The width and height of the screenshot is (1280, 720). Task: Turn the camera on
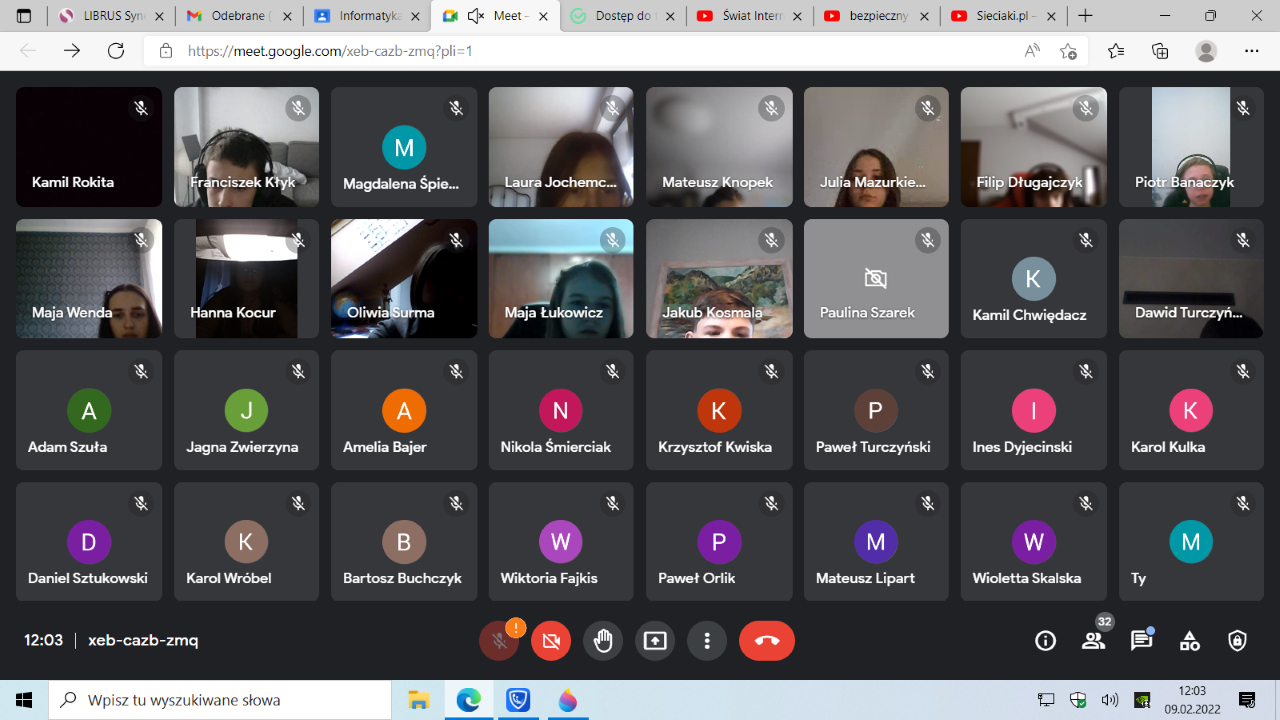(x=551, y=641)
